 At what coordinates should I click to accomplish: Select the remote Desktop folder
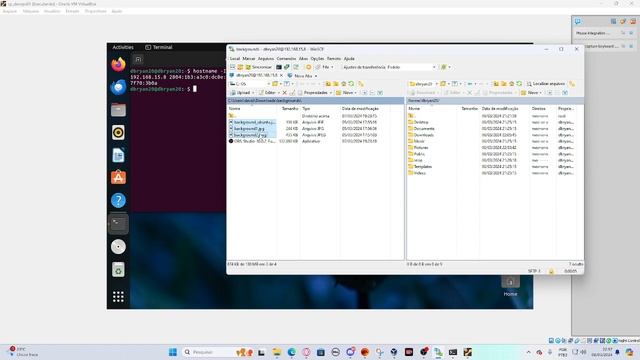point(418,122)
